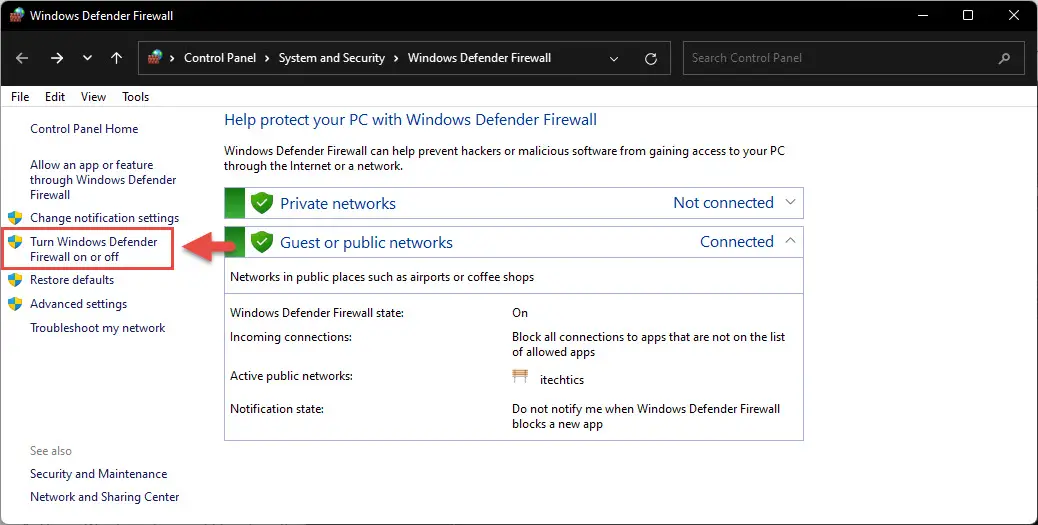Open the Edit menu
This screenshot has width=1038, height=525.
(55, 97)
